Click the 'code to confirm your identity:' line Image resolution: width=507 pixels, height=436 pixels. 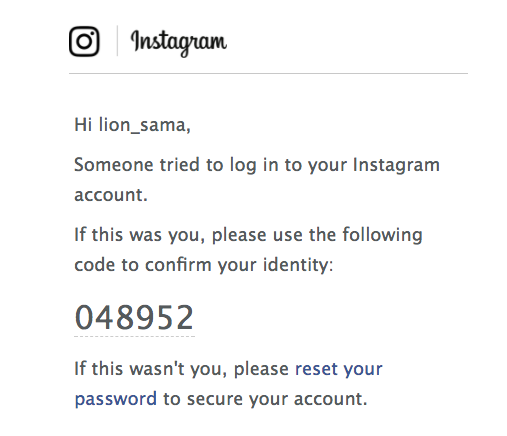coord(204,265)
